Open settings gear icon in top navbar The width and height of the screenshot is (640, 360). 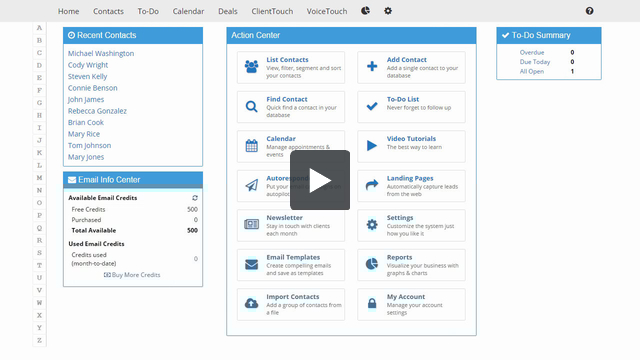pos(388,11)
